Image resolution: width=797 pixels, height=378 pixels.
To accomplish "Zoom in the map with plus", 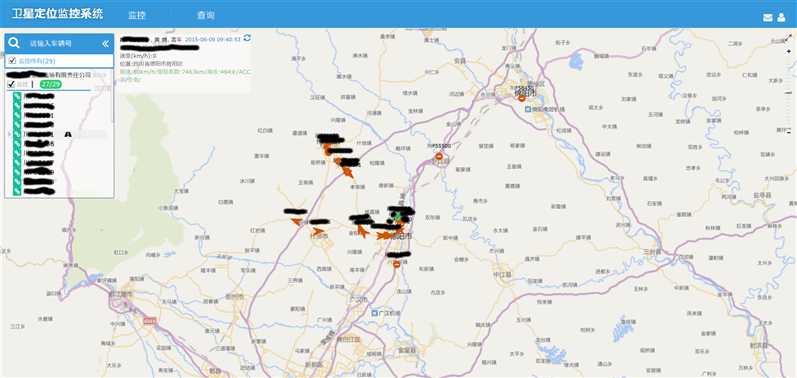I will coord(789,51).
